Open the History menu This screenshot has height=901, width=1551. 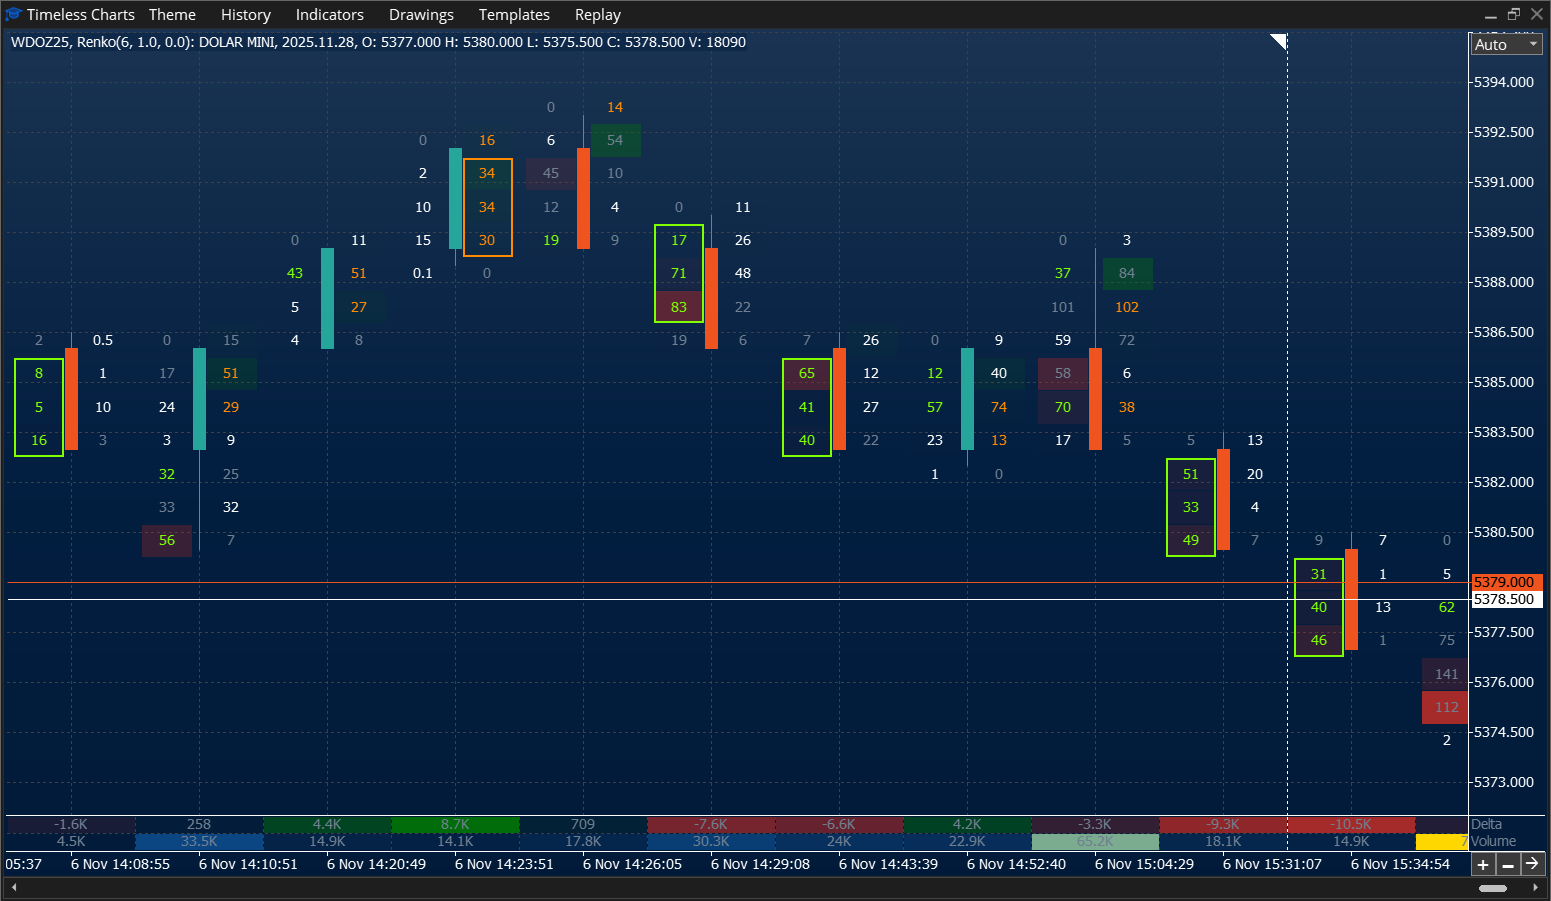point(245,14)
